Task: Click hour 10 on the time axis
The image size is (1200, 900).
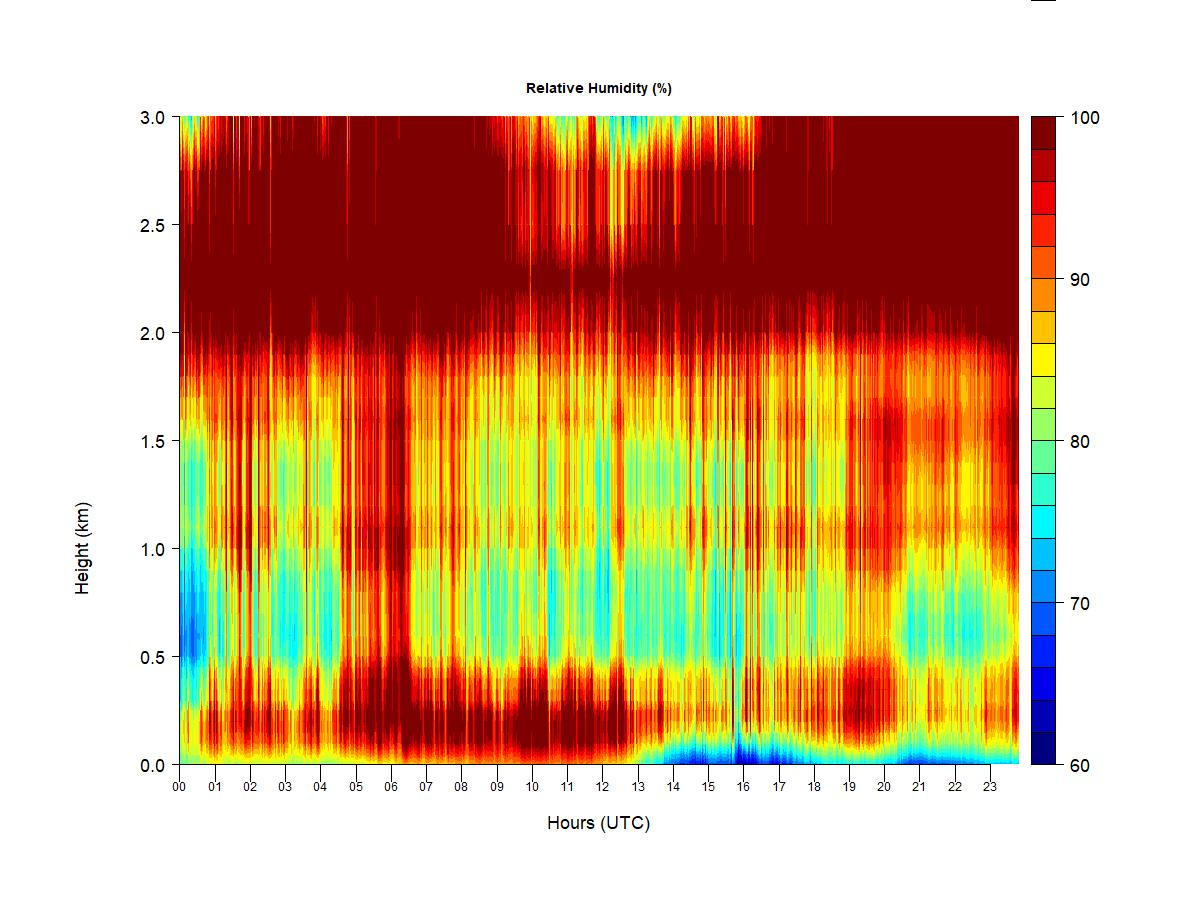Action: [532, 787]
